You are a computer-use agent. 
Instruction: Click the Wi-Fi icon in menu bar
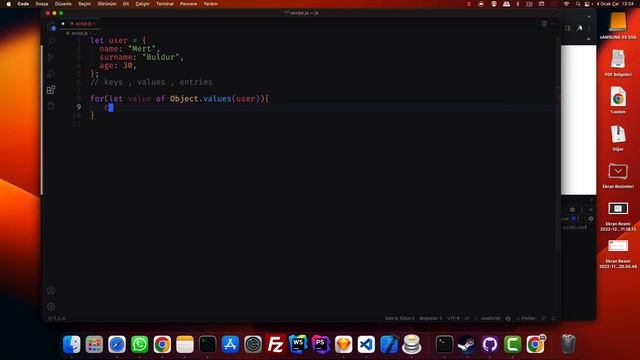coord(566,4)
